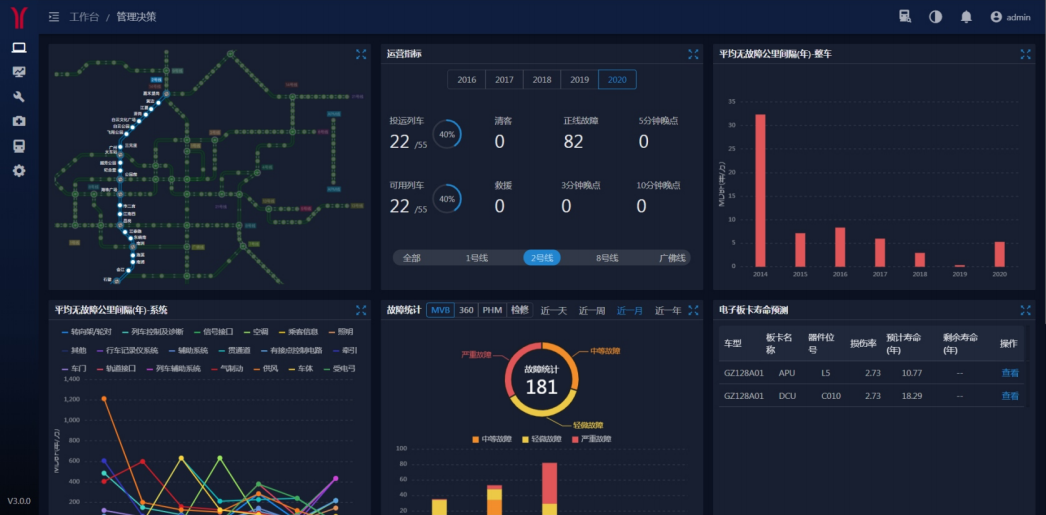Image resolution: width=1046 pixels, height=515 pixels.
Task: Click the 轻微故障 yellow swatch in legend
Action: click(525, 439)
